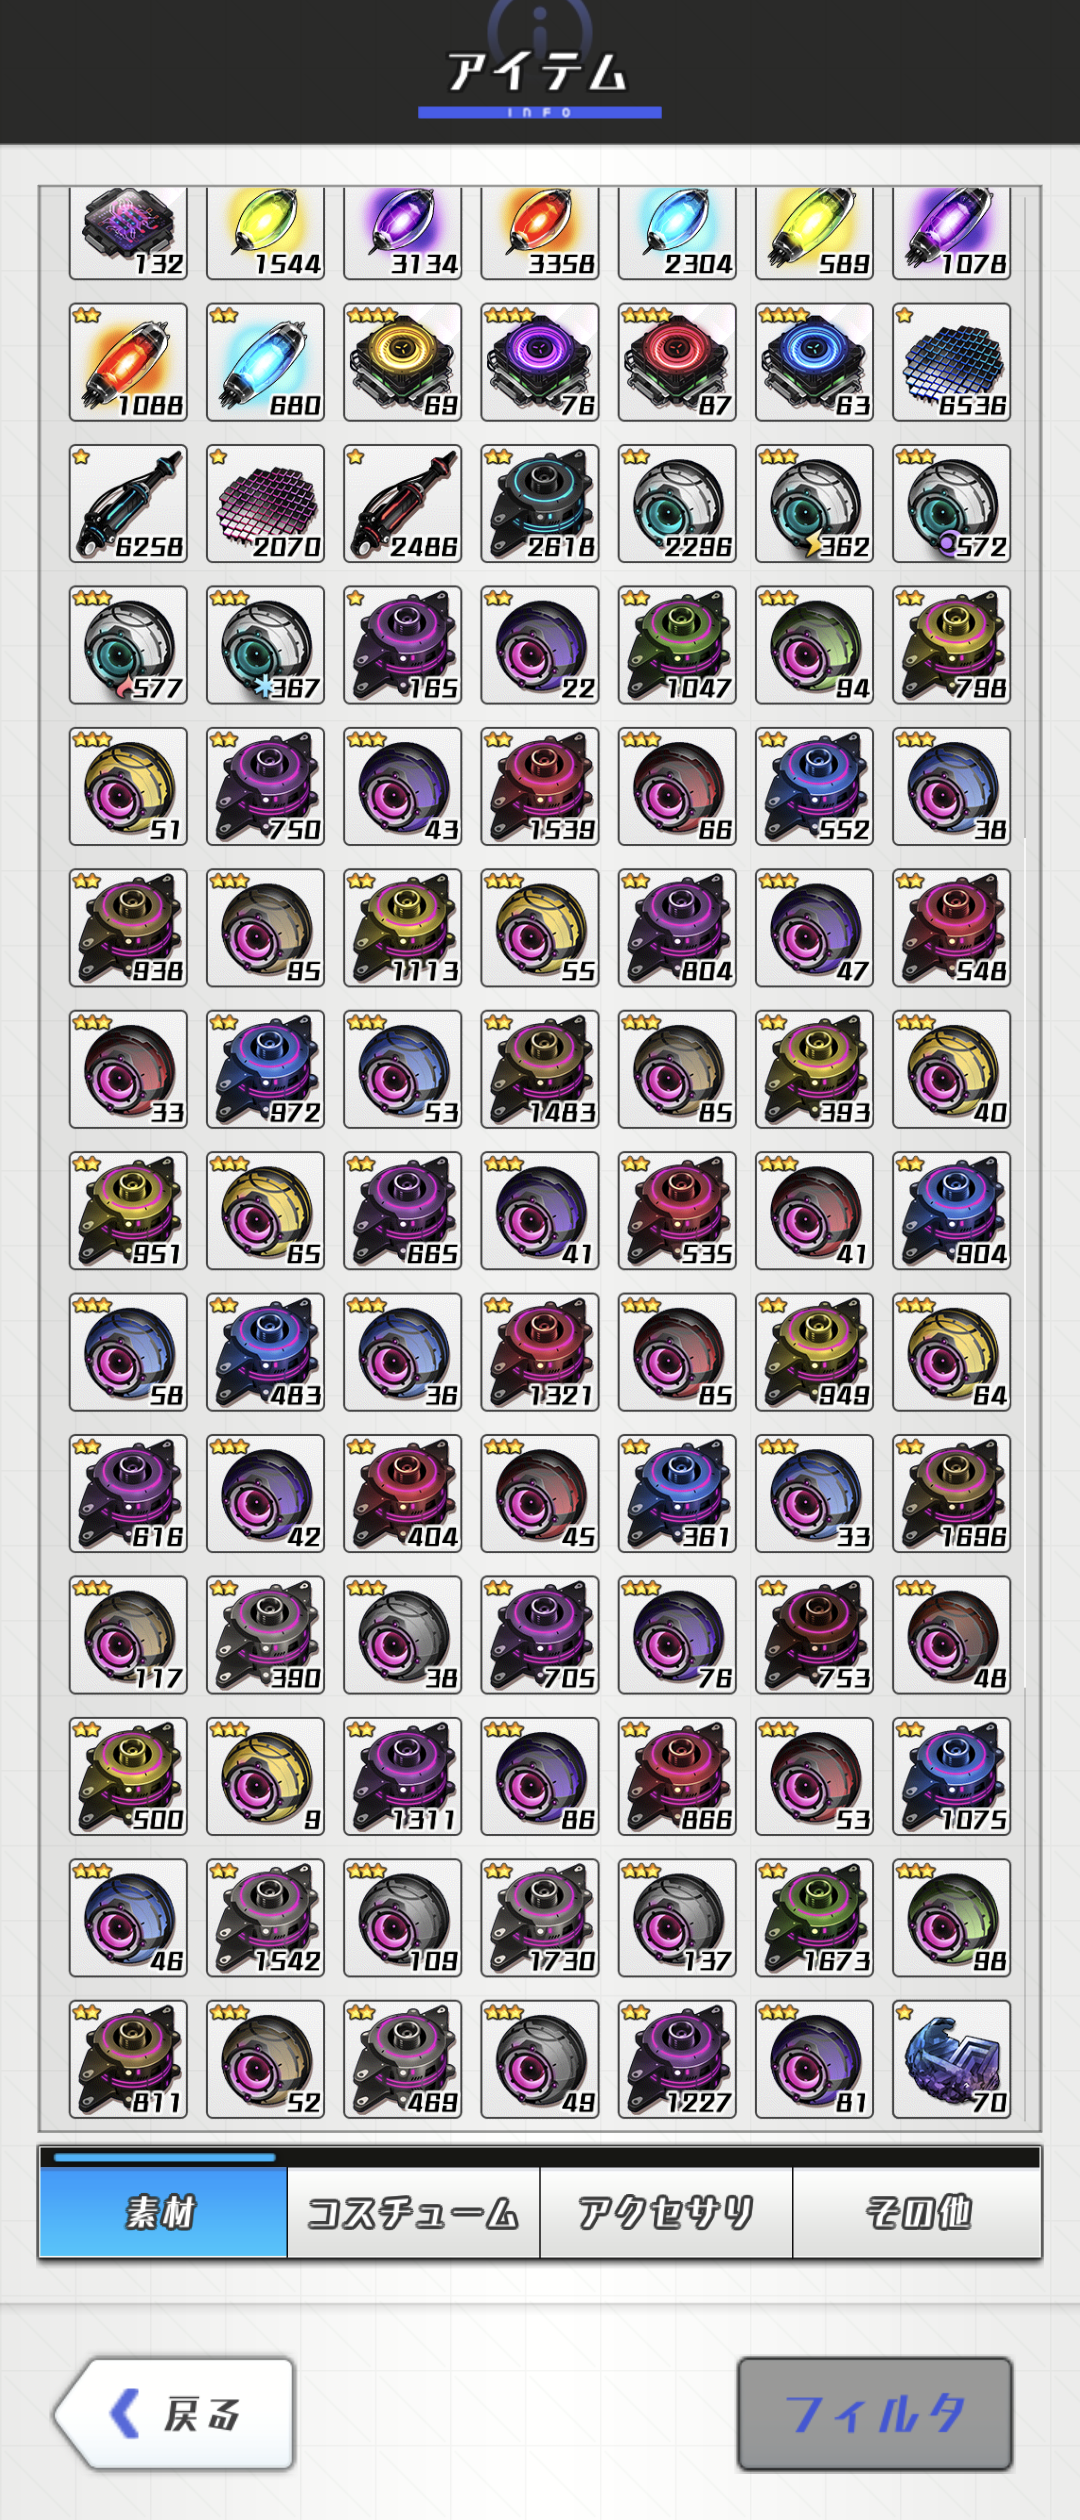
Task: Pick the yellow orb item with count 9
Action: (x=266, y=1776)
